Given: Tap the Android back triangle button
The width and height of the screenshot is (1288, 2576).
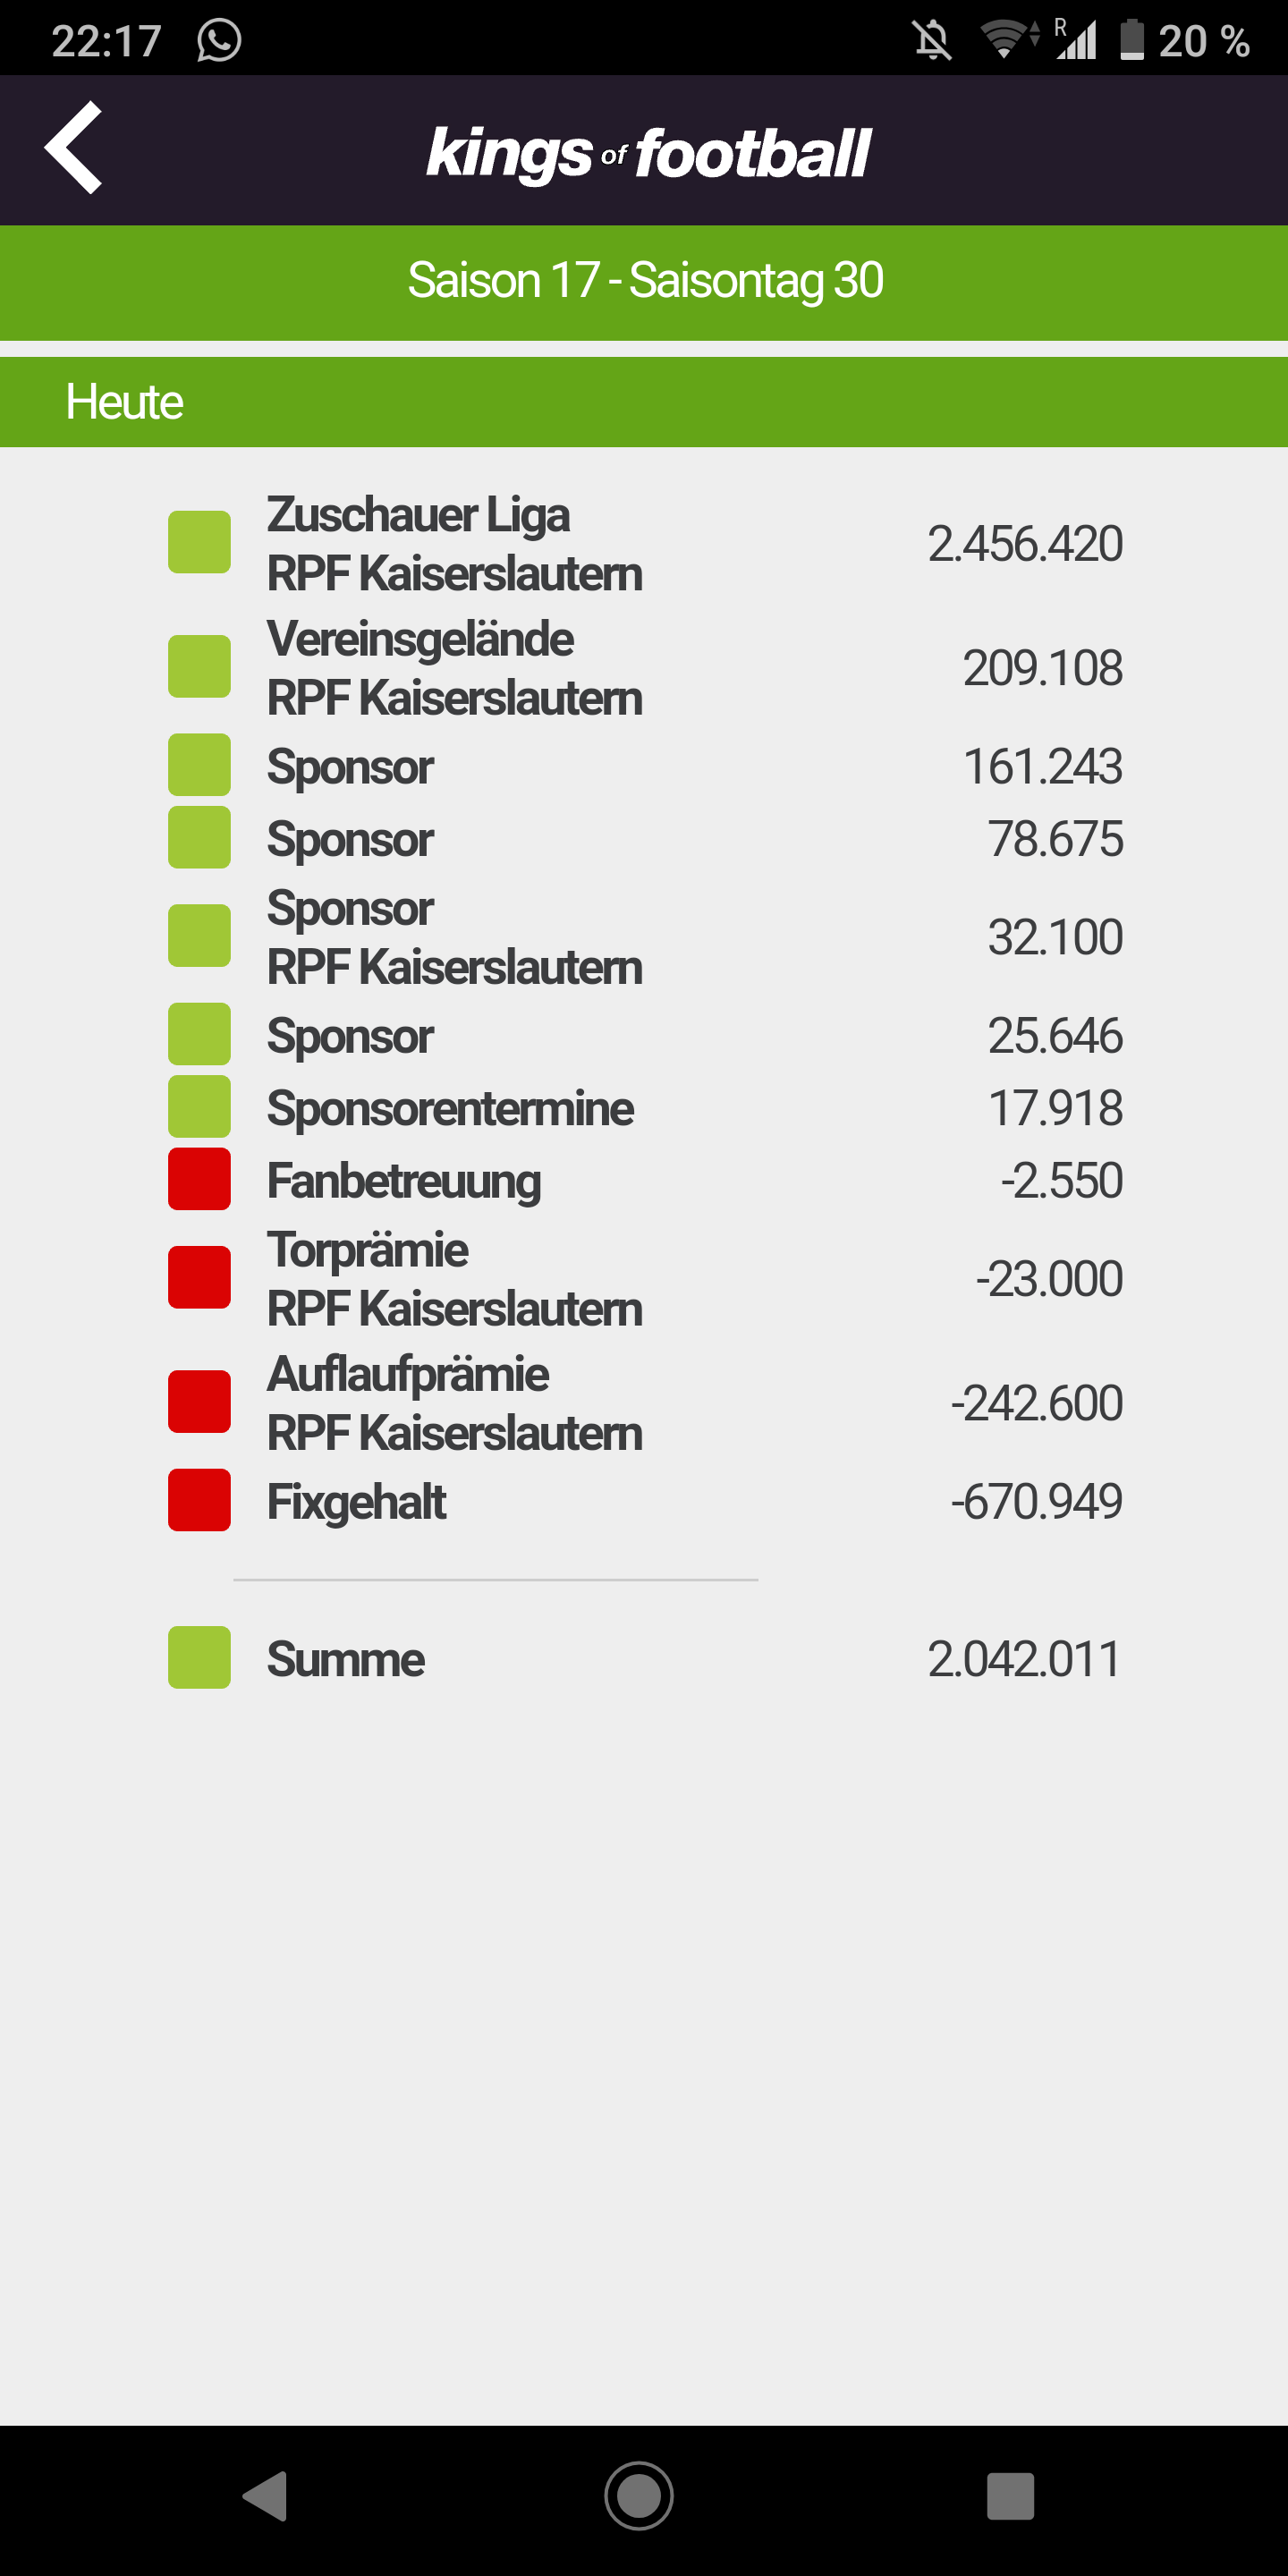Looking at the screenshot, I should pyautogui.click(x=265, y=2496).
